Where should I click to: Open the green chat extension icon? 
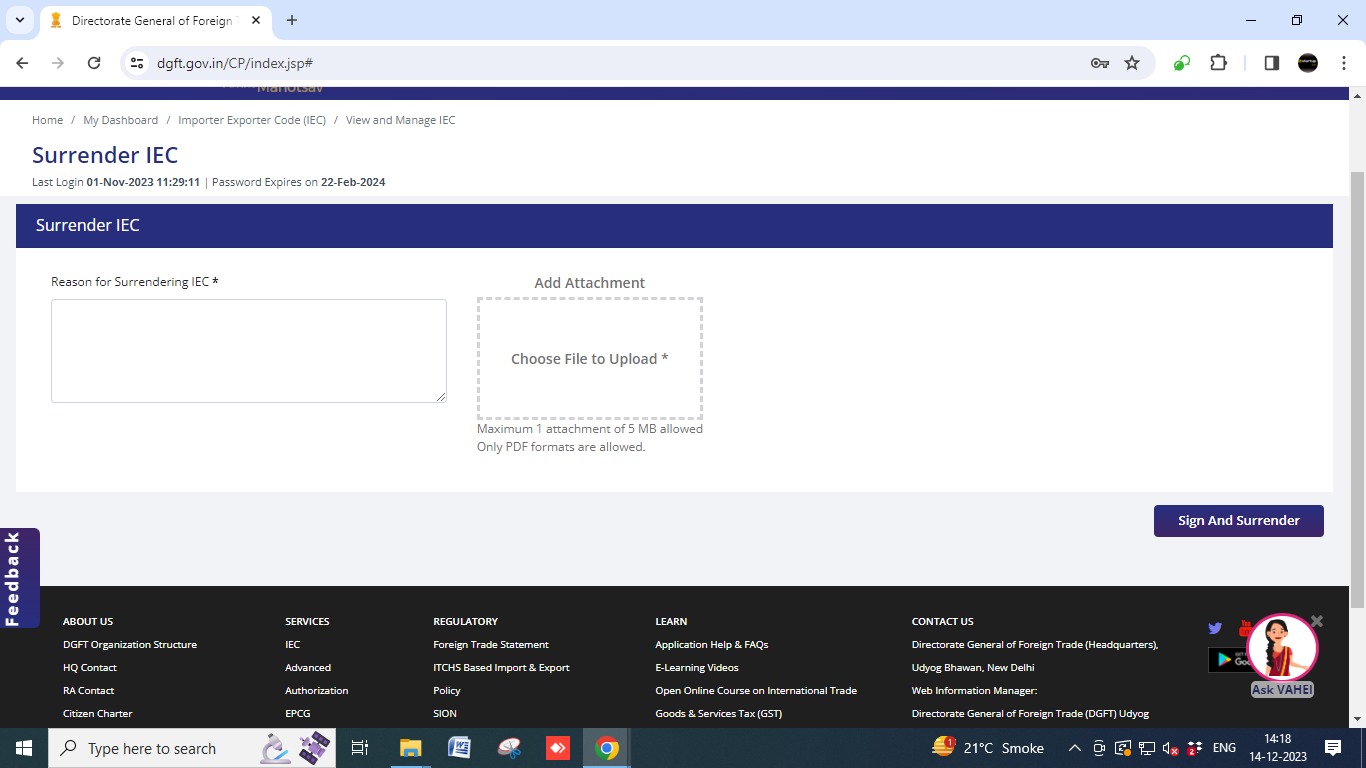[x=1182, y=63]
